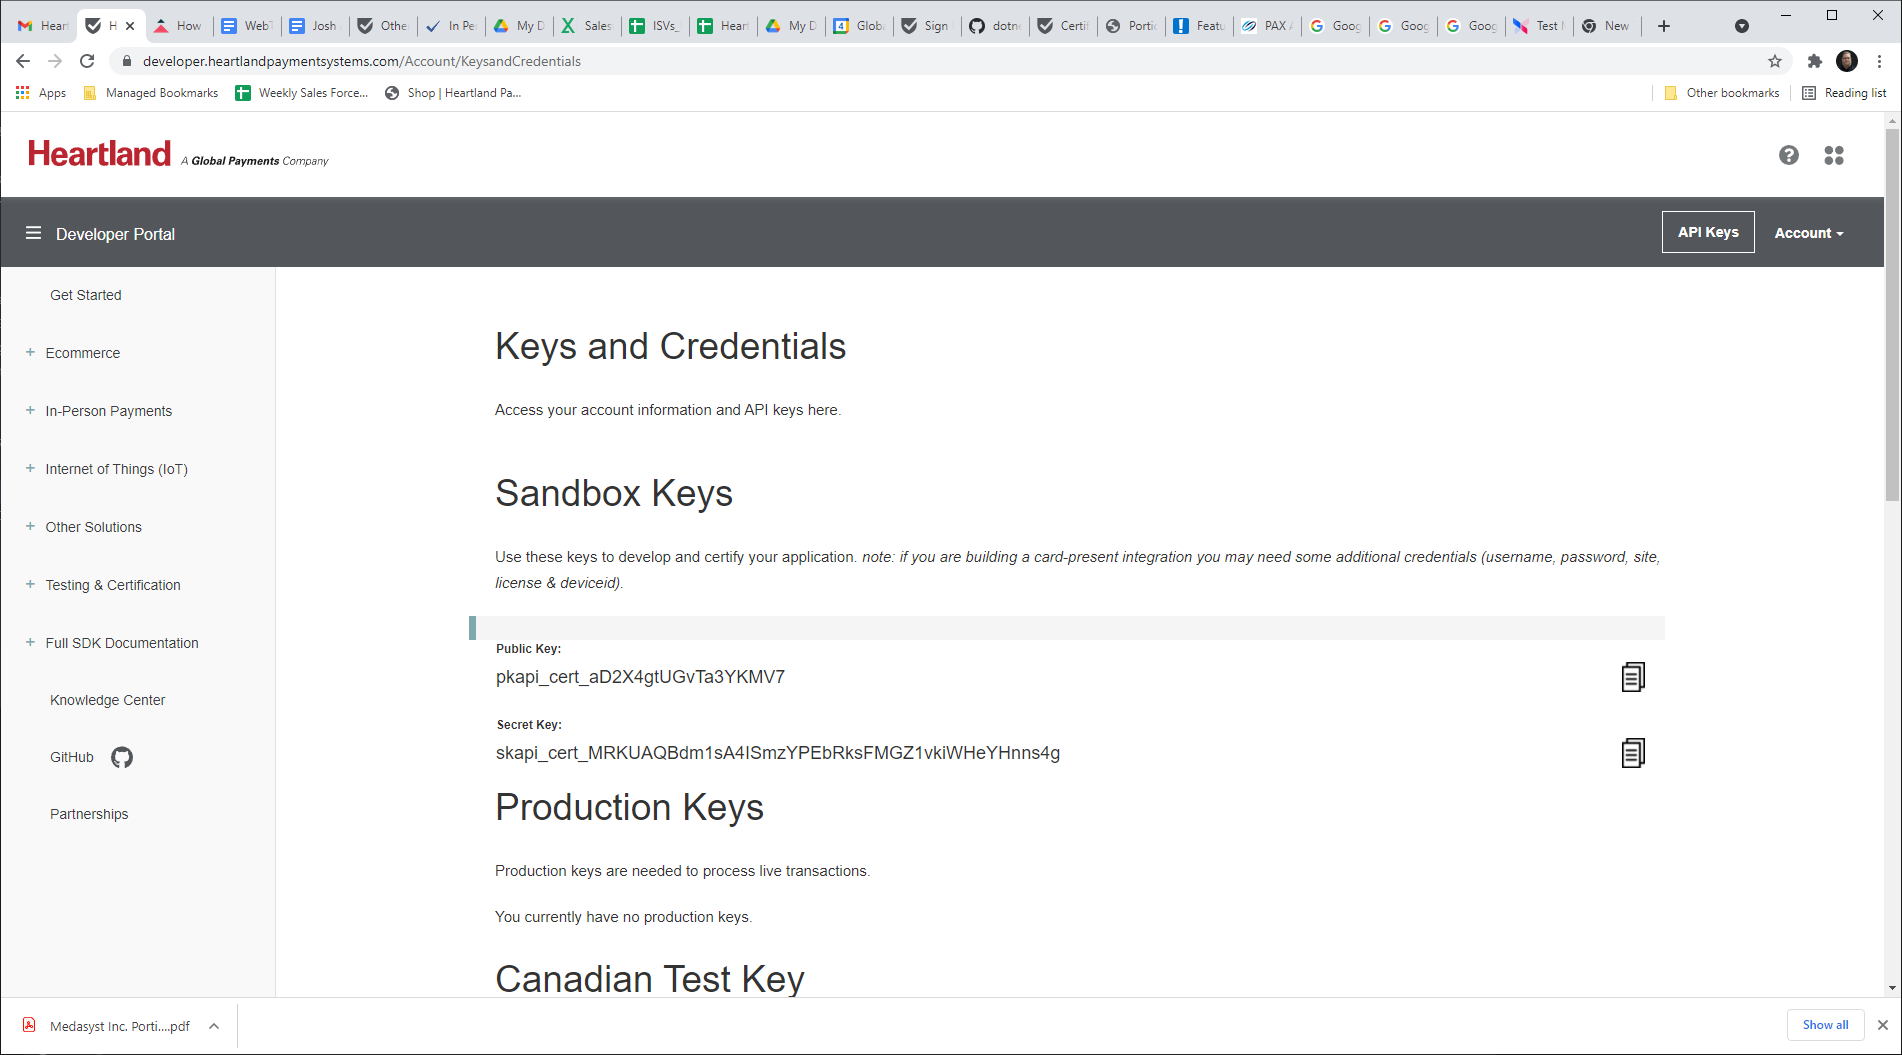The height and width of the screenshot is (1055, 1902).
Task: Toggle the hamburger menu beside Developer Portal
Action: [33, 233]
